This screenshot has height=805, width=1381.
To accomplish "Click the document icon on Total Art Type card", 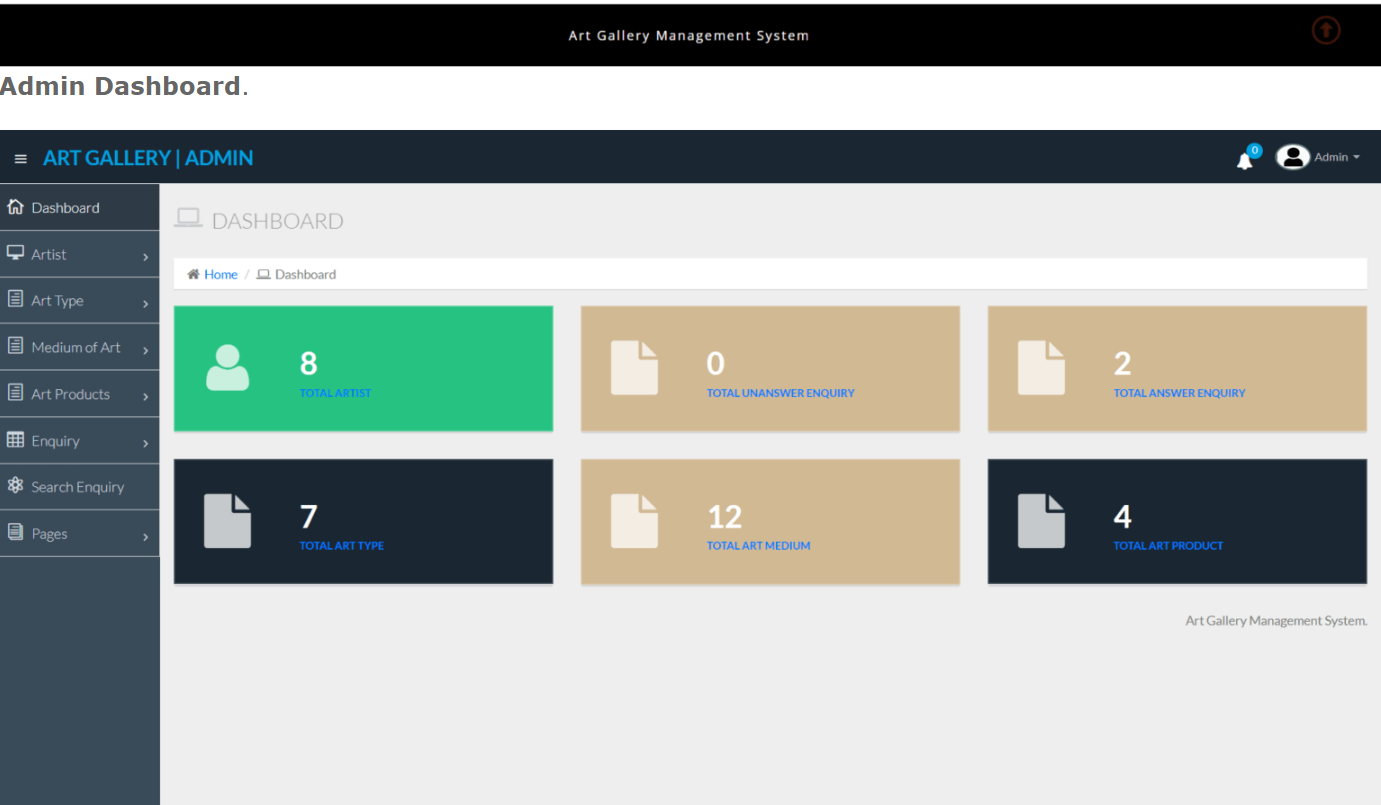I will pyautogui.click(x=228, y=520).
